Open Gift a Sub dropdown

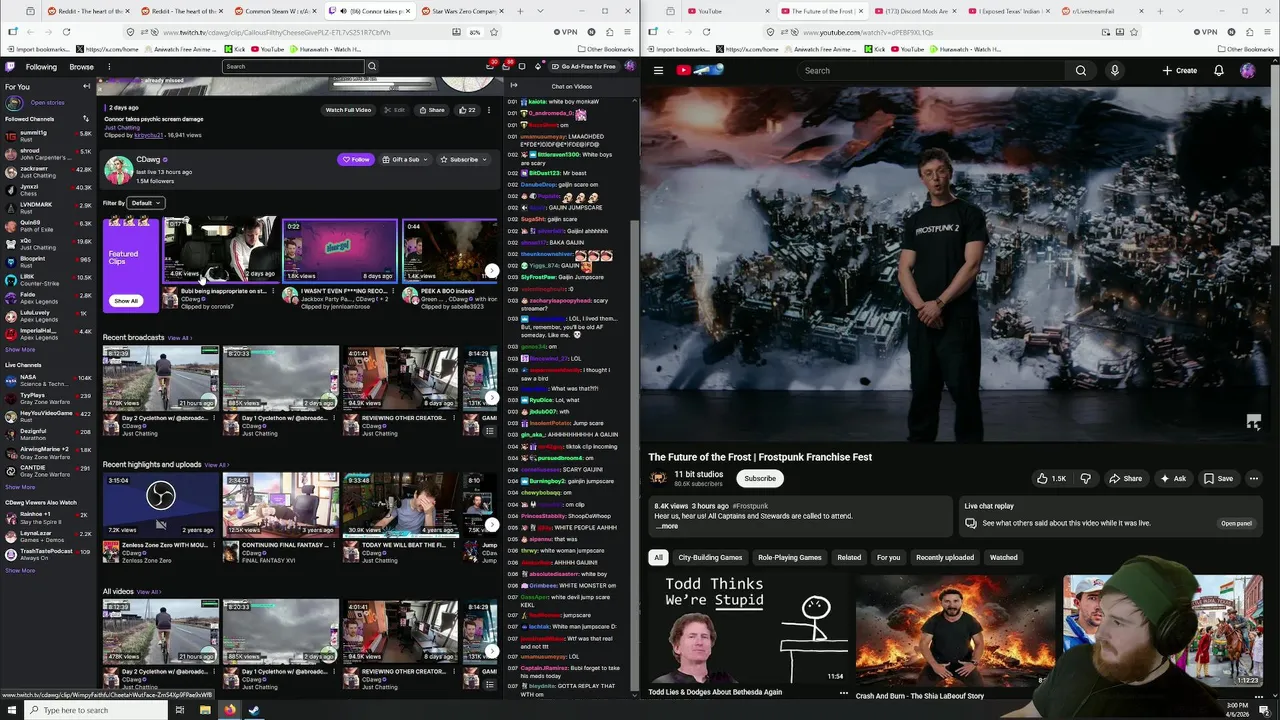[405, 160]
